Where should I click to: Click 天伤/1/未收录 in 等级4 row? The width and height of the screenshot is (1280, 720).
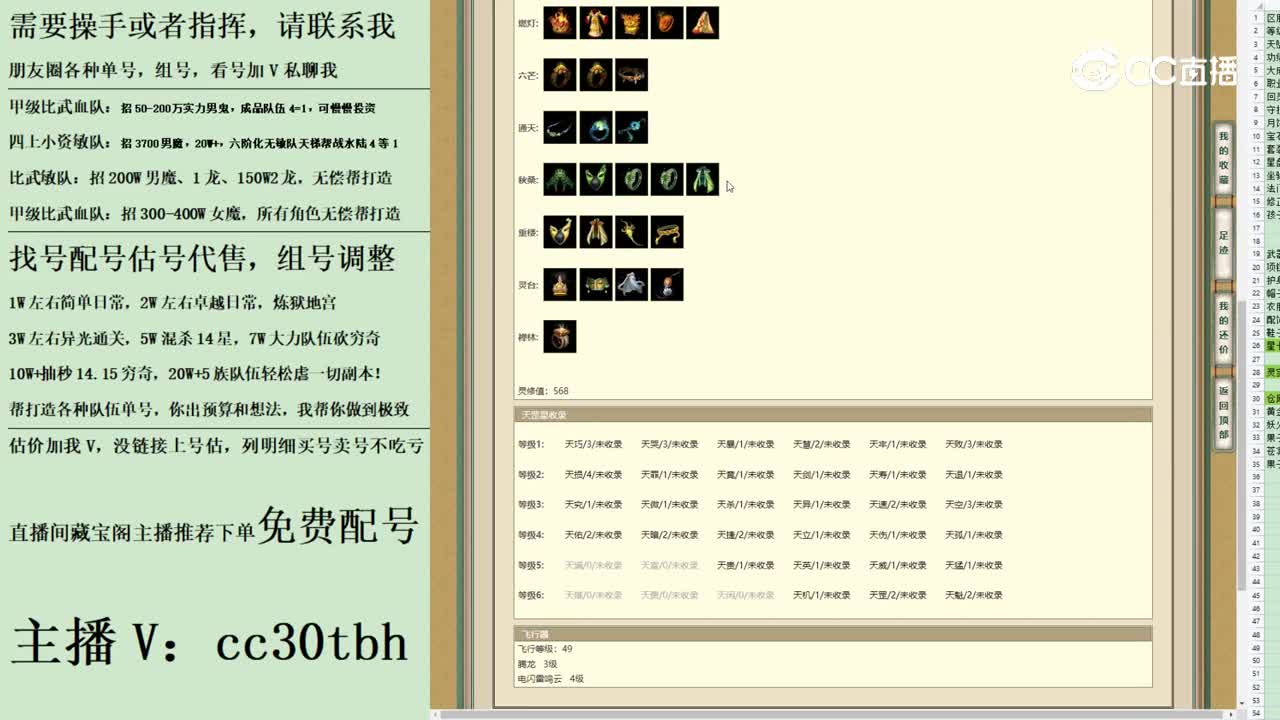[897, 534]
